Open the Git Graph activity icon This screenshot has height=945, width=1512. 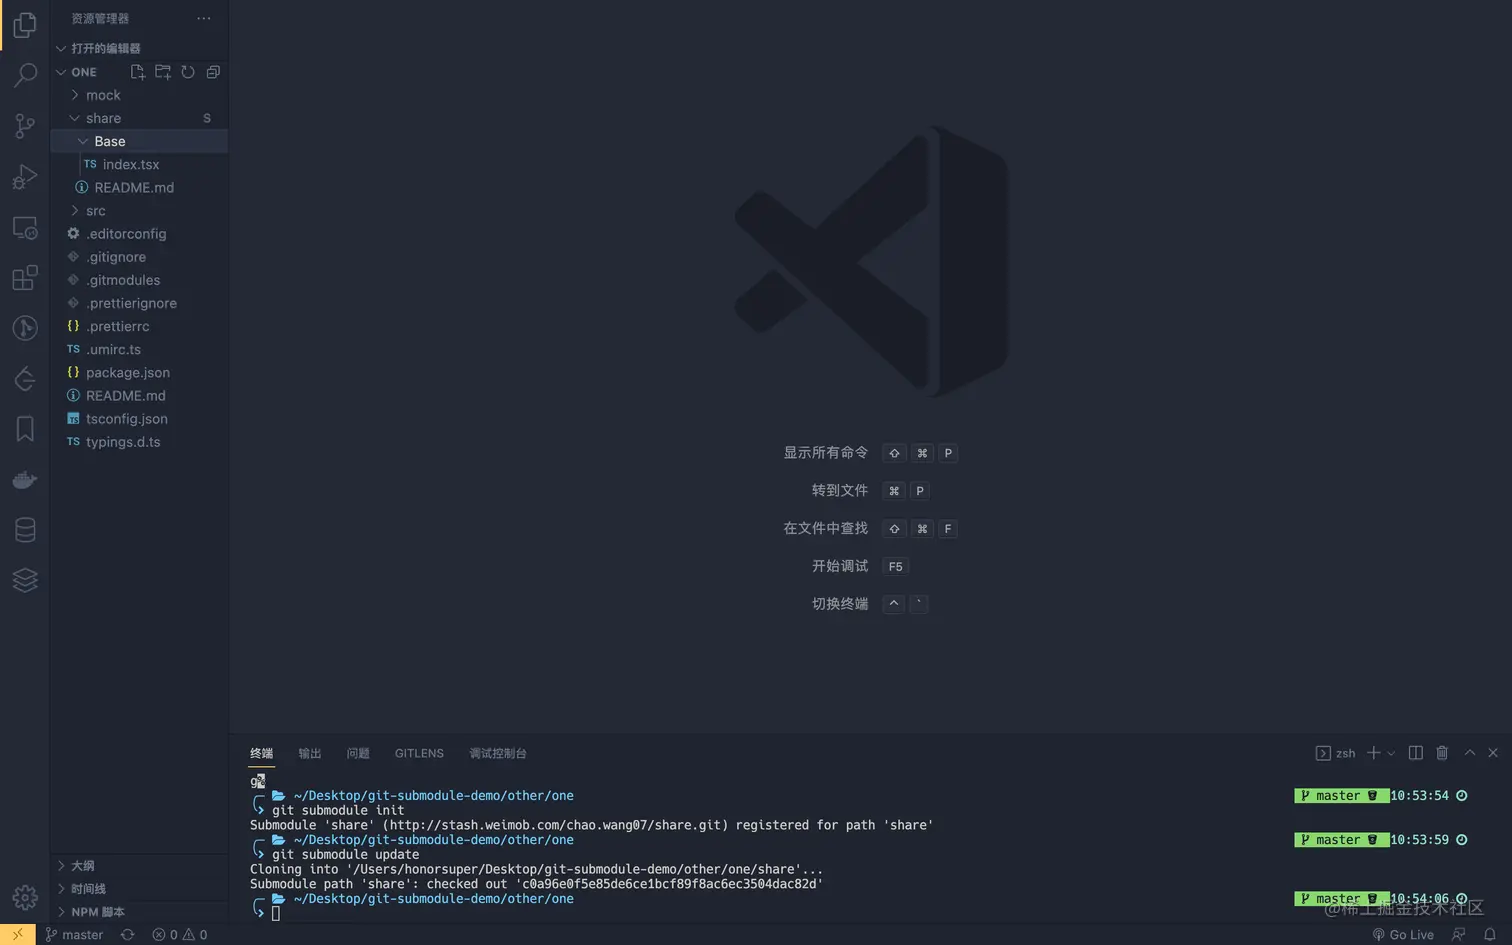[25, 328]
